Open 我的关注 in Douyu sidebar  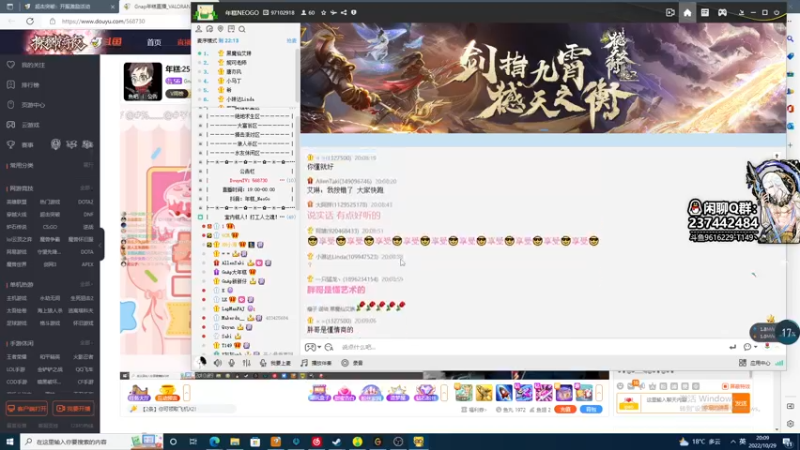(33, 65)
